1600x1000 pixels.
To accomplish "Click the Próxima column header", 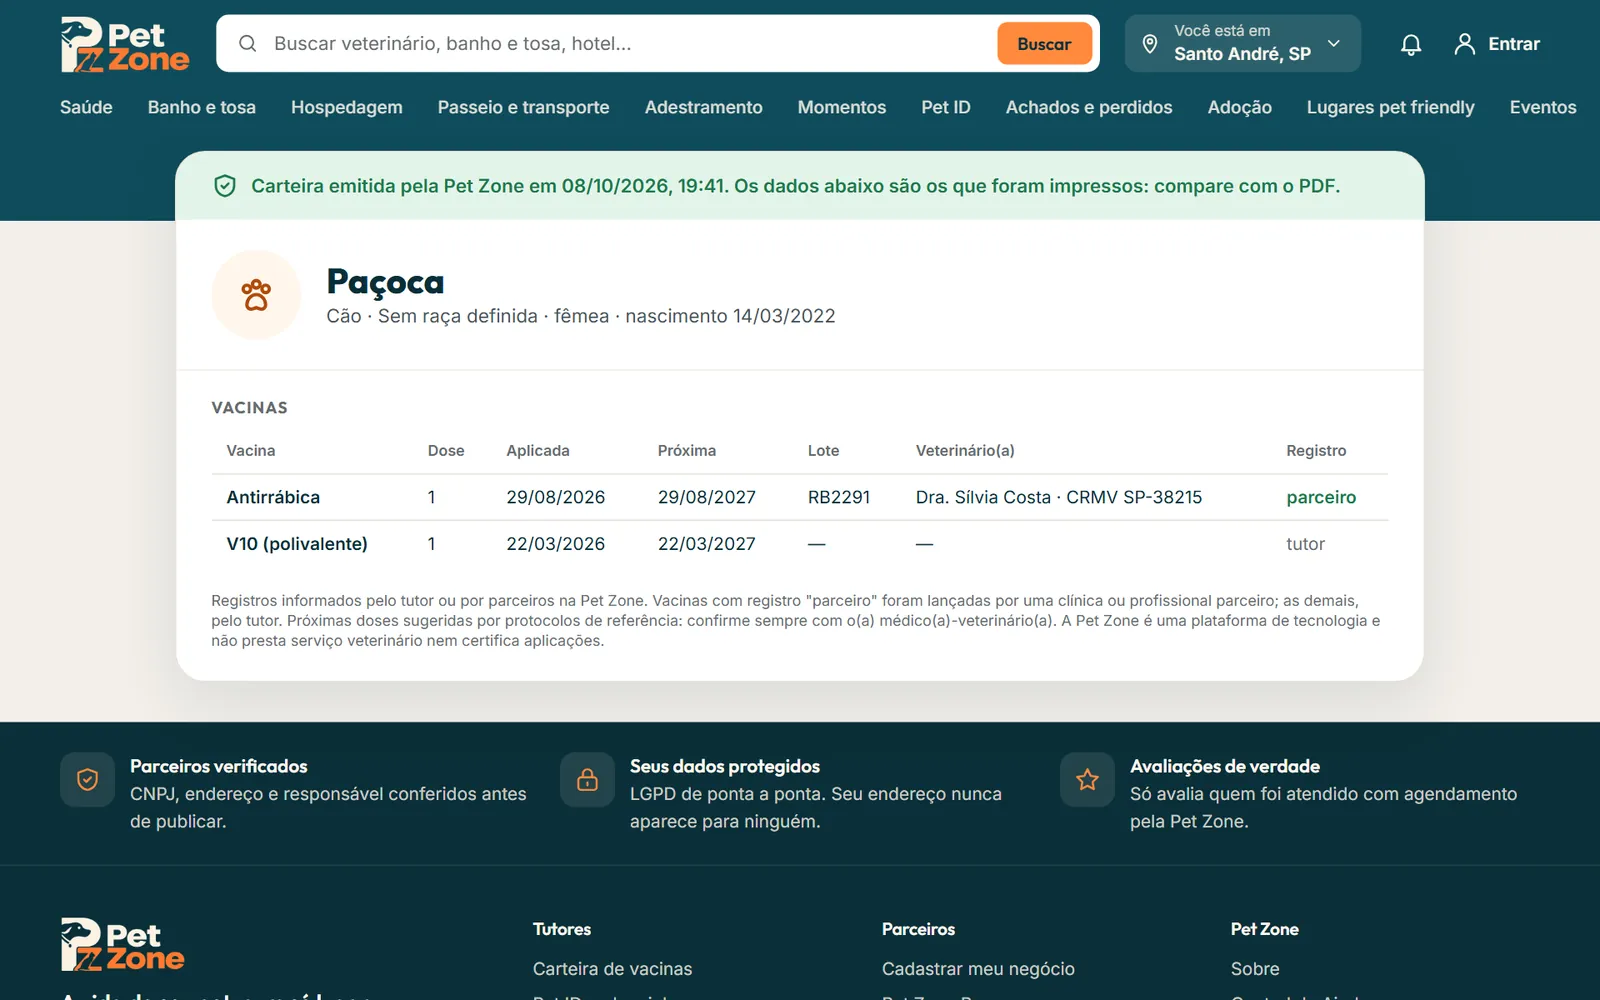I will (x=687, y=451).
